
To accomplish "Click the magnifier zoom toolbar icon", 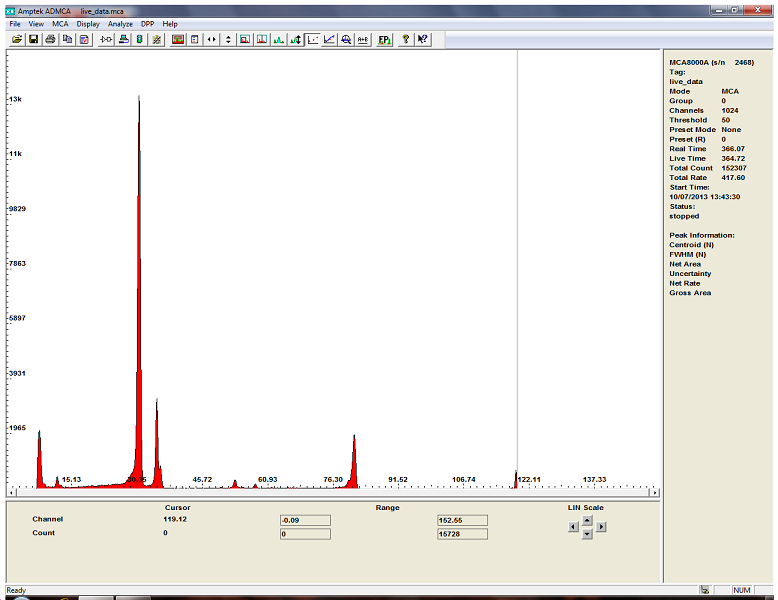I will 346,39.
